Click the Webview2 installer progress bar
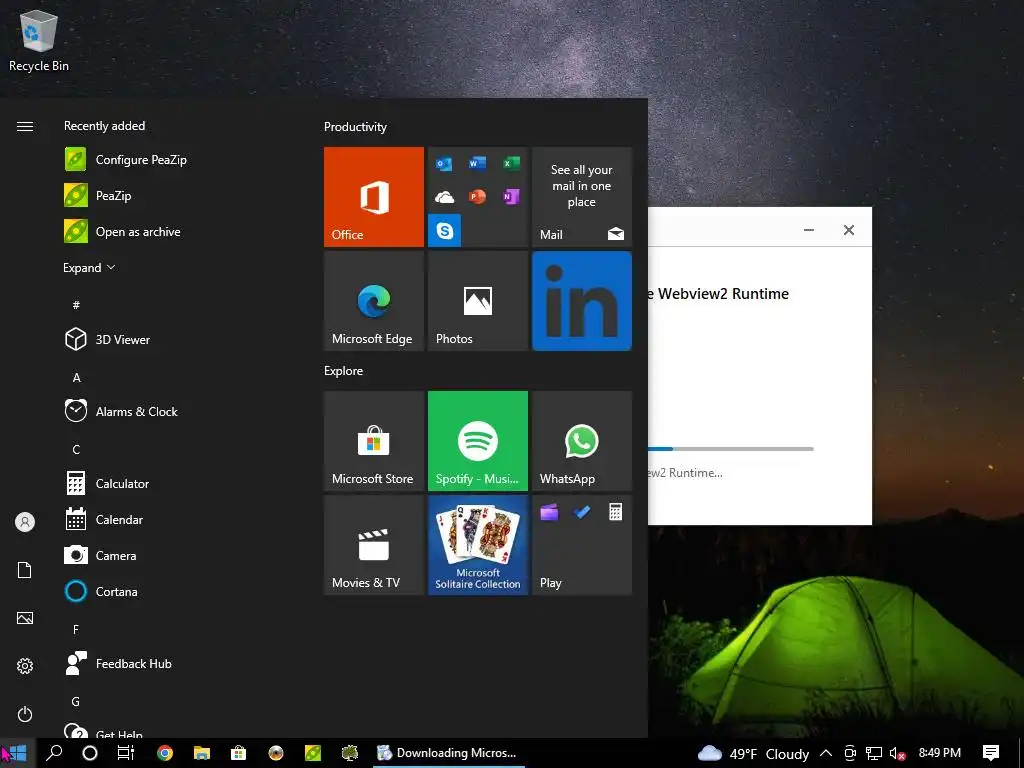 click(731, 449)
